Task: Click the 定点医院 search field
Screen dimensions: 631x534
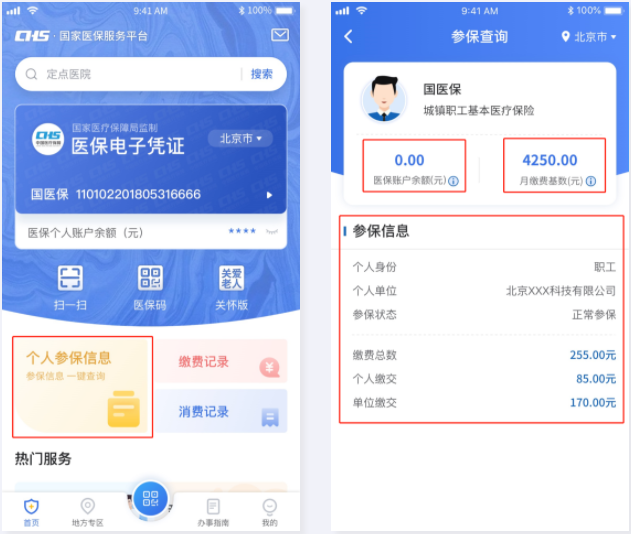Action: coord(133,74)
